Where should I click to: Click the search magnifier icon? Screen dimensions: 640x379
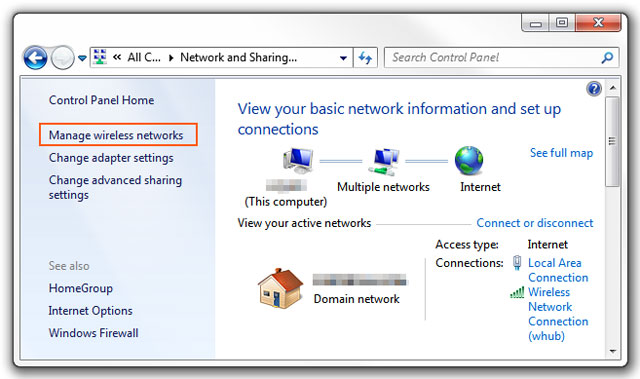tap(607, 58)
